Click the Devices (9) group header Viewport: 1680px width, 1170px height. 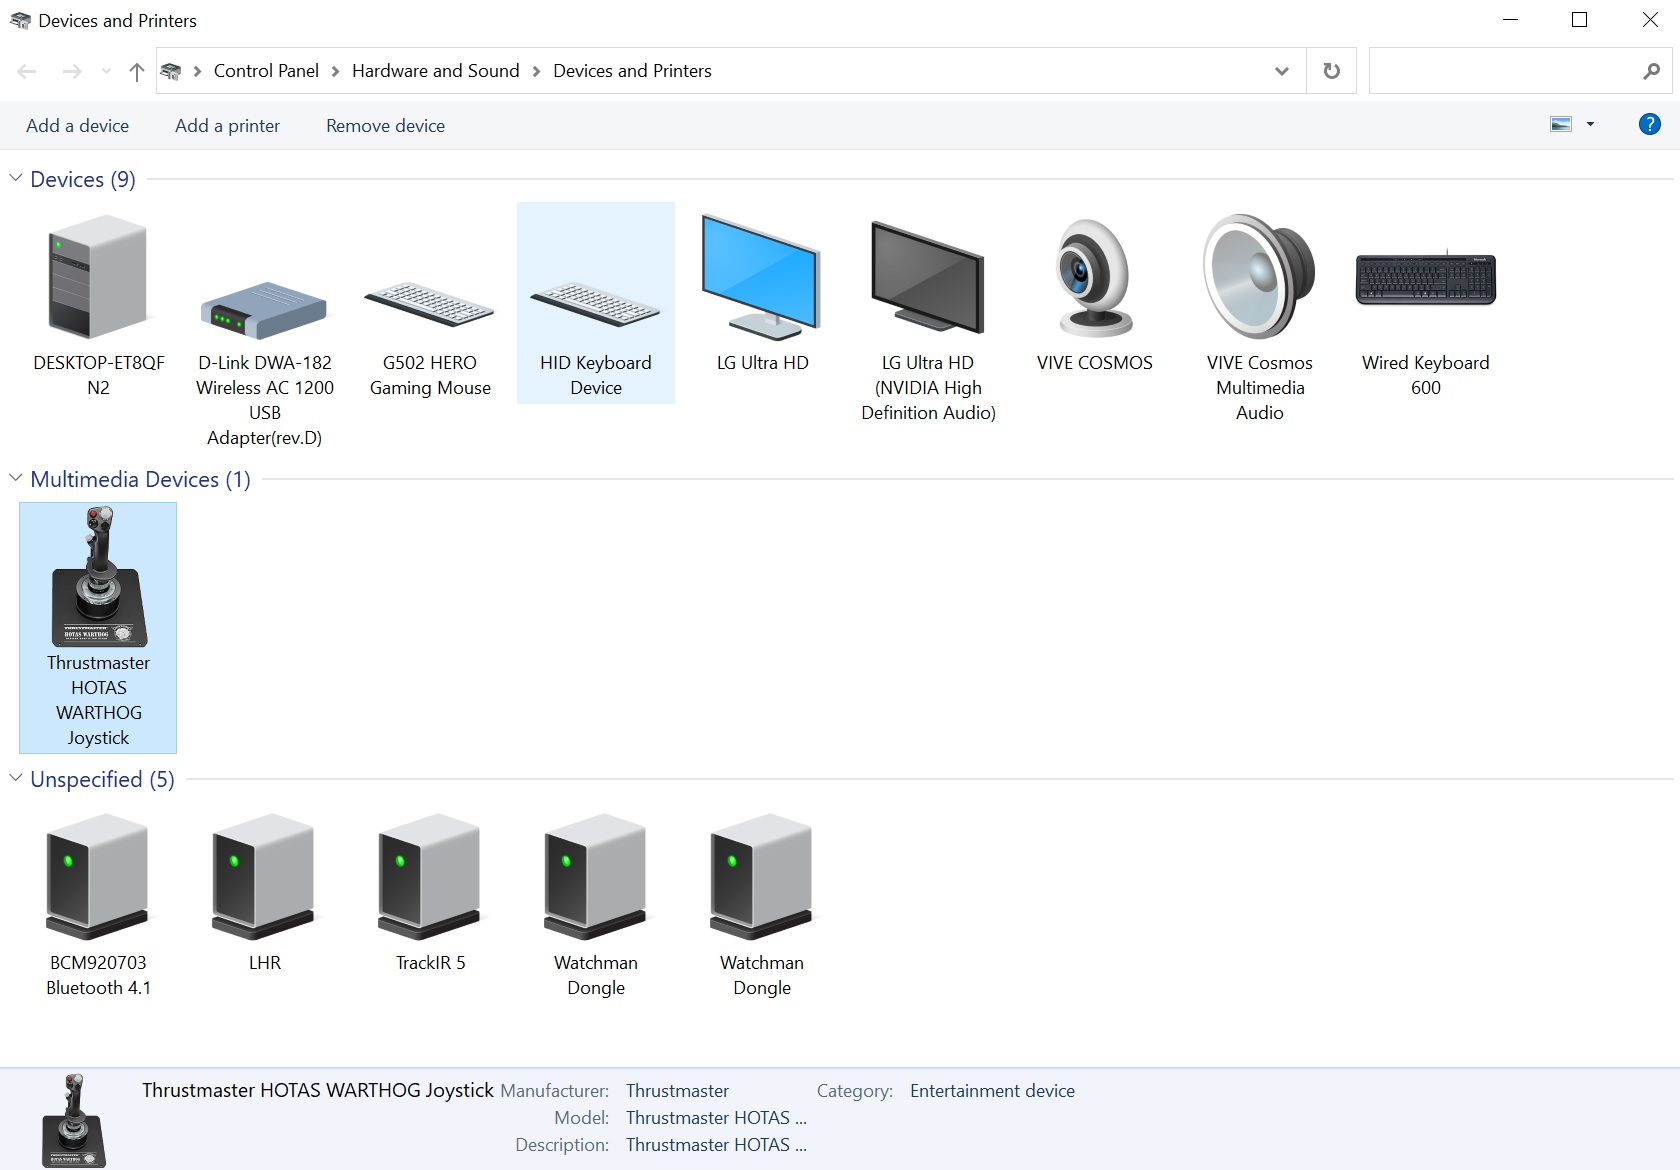tap(83, 179)
